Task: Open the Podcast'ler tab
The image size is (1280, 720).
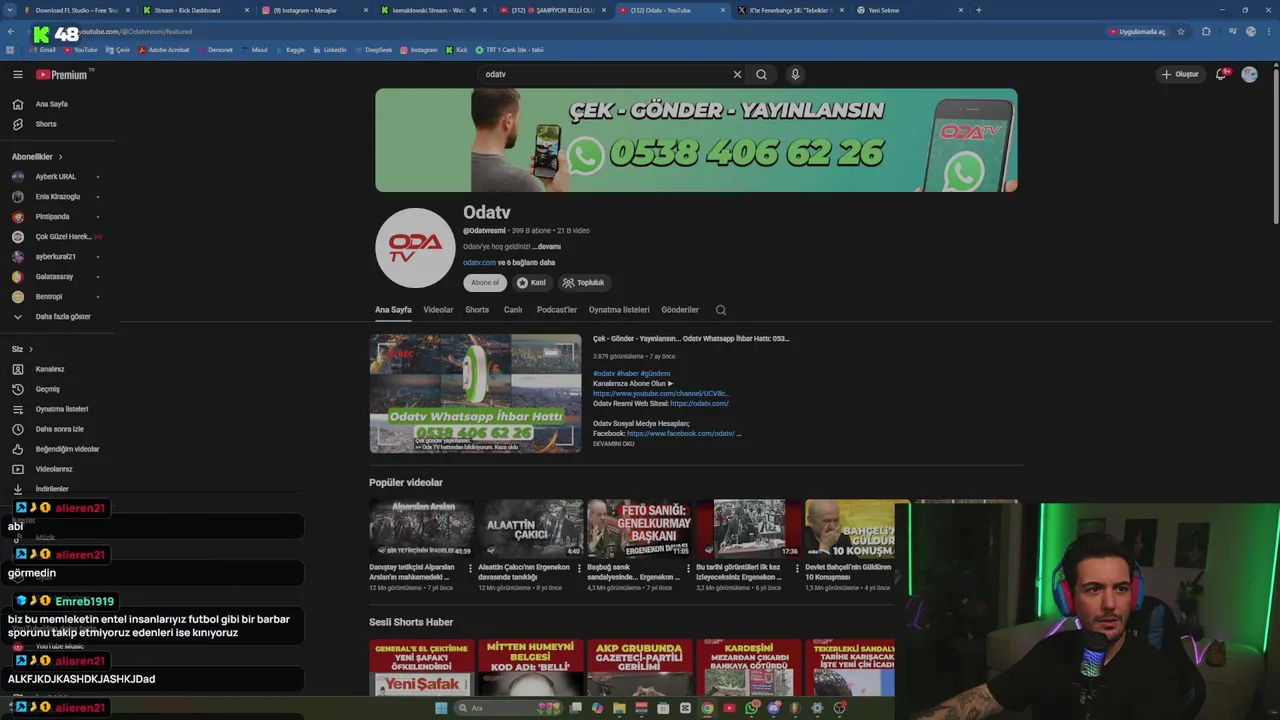Action: pyautogui.click(x=557, y=310)
